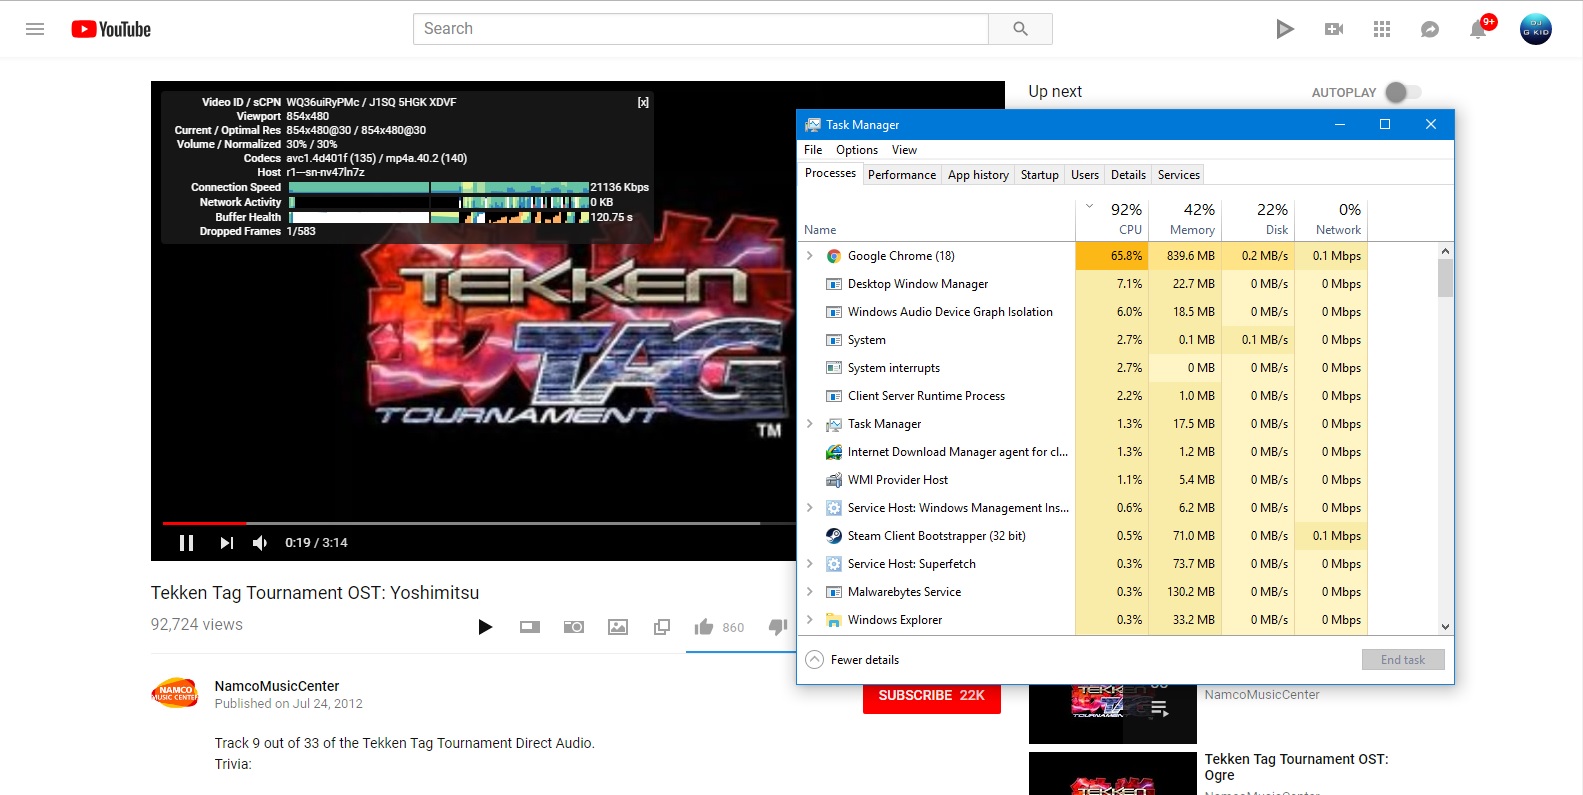
Task: Turn on the Autoplay switch
Action: (x=1403, y=92)
